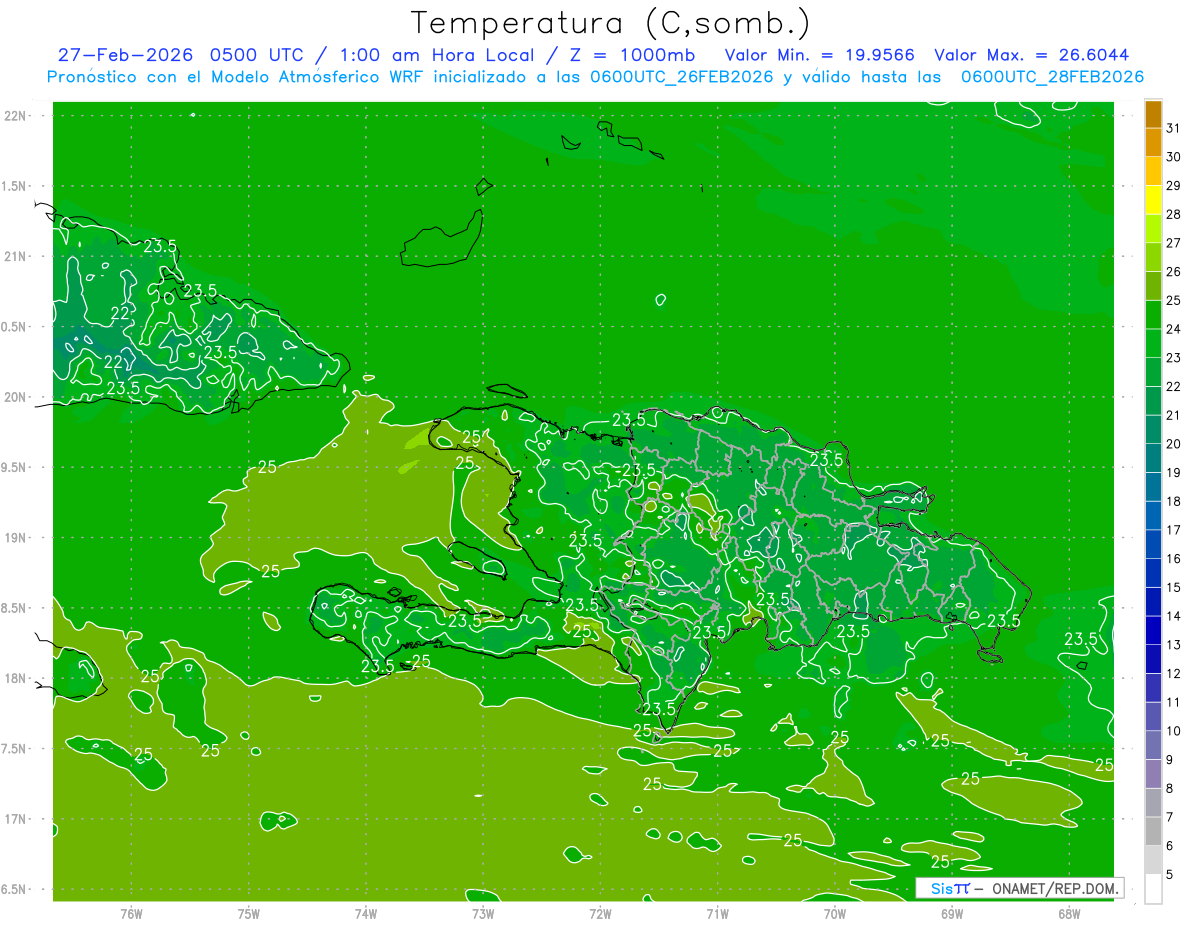Click the longitude label '75W'

click(248, 913)
